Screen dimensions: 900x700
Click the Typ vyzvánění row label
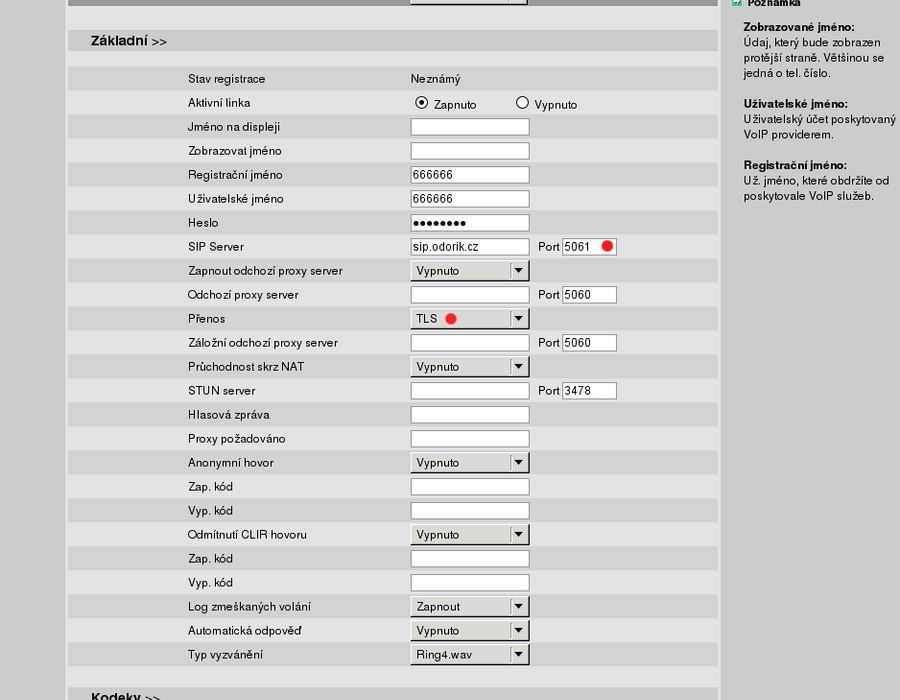coord(225,655)
